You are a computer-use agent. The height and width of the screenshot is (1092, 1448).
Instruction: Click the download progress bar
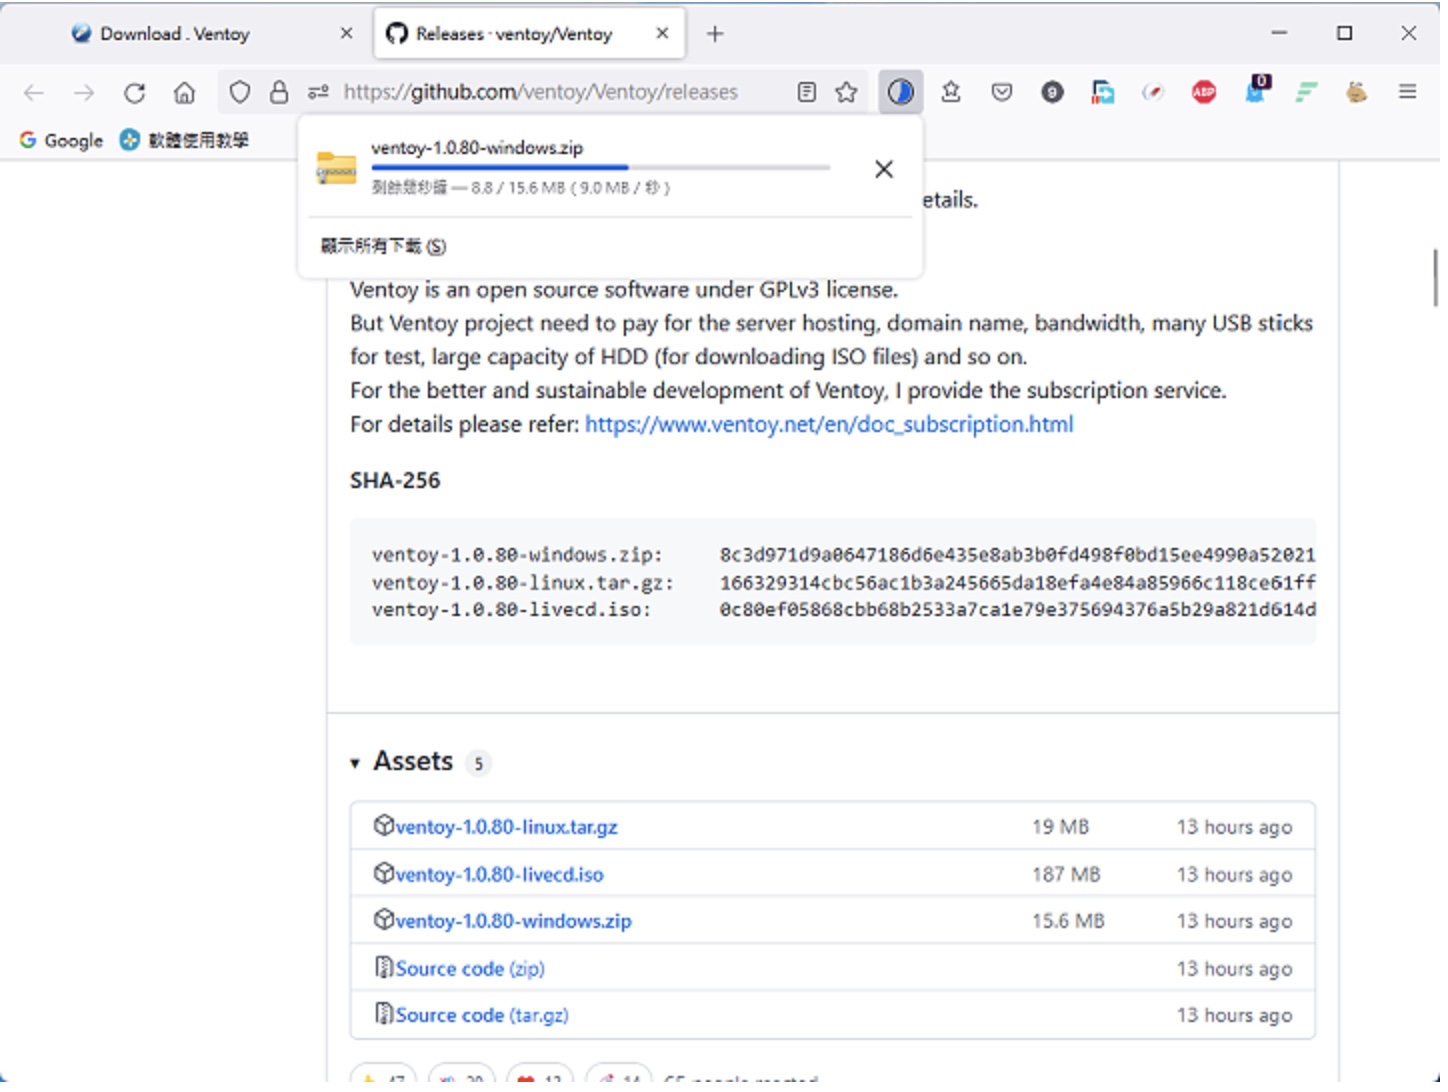[602, 168]
